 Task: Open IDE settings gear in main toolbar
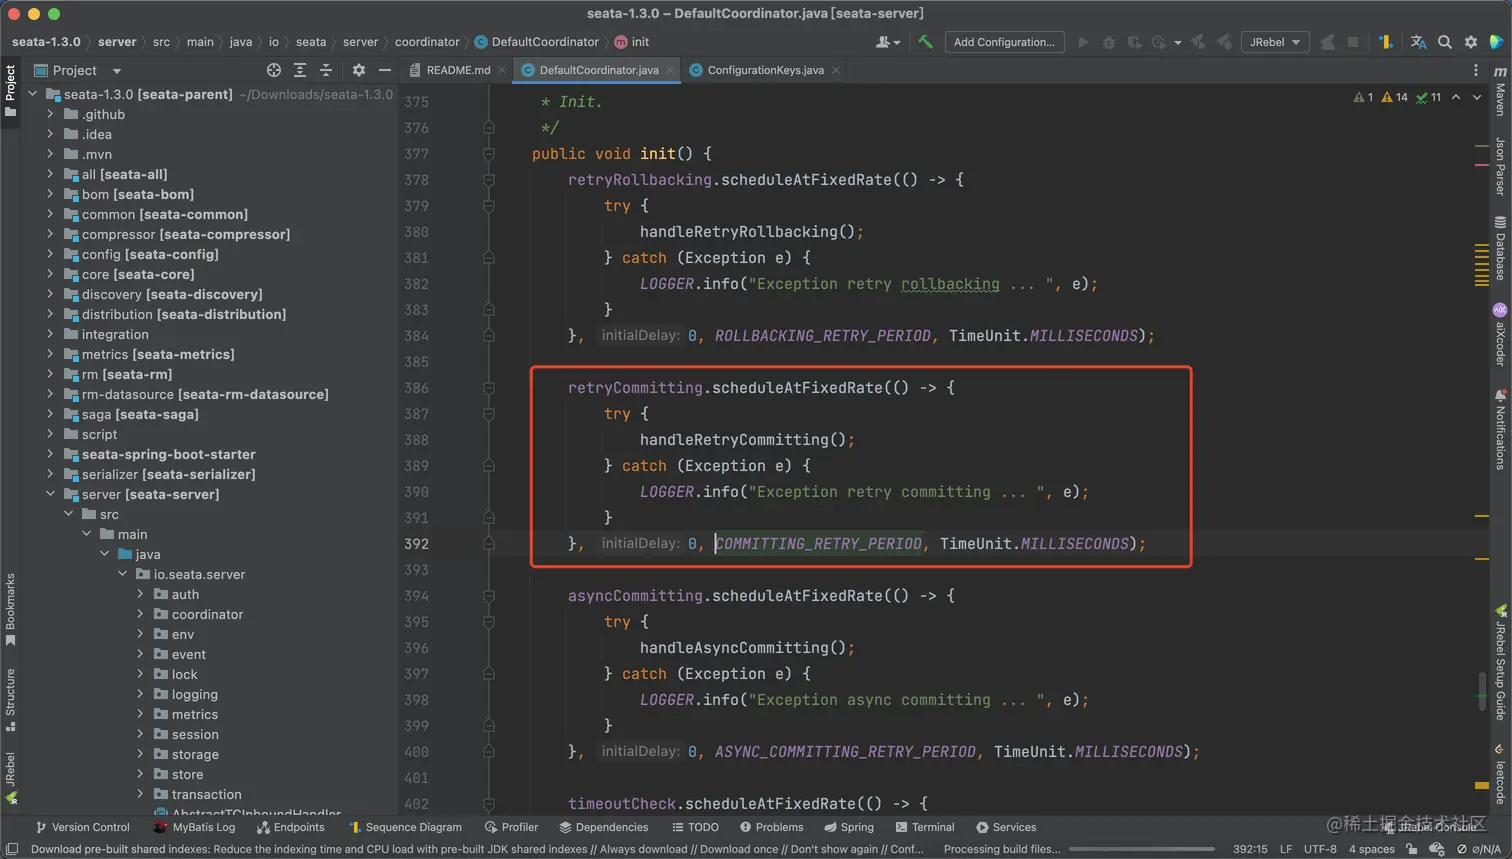coord(1470,42)
